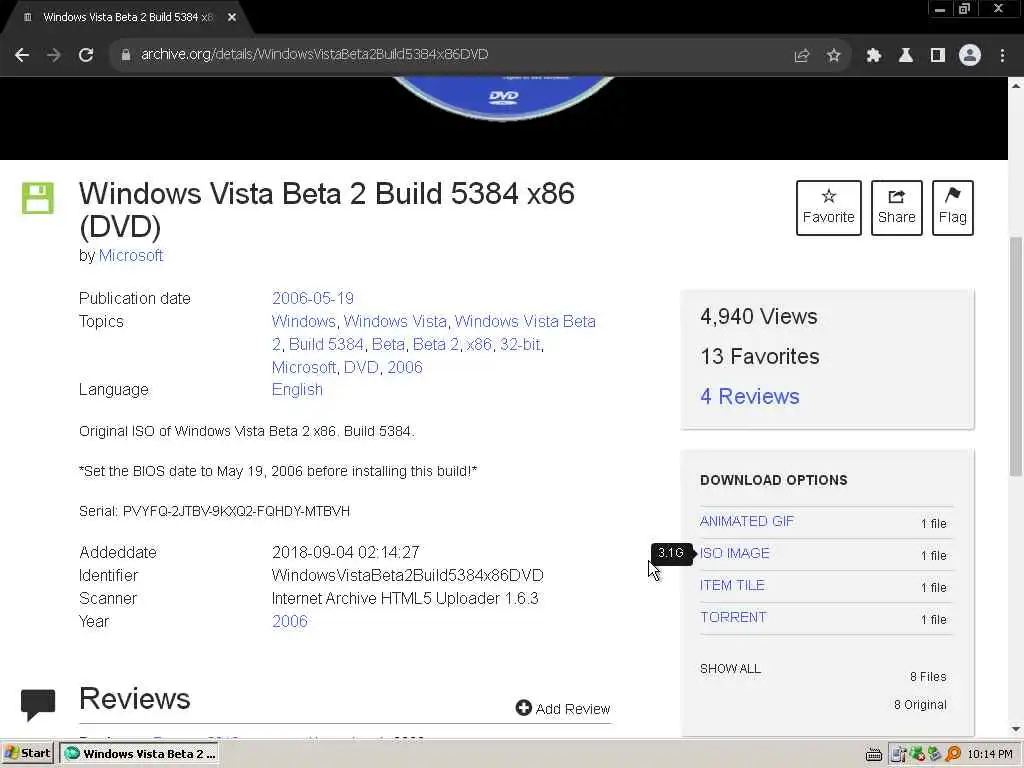Flag this item
Image resolution: width=1024 pixels, height=768 pixels.
[952, 208]
